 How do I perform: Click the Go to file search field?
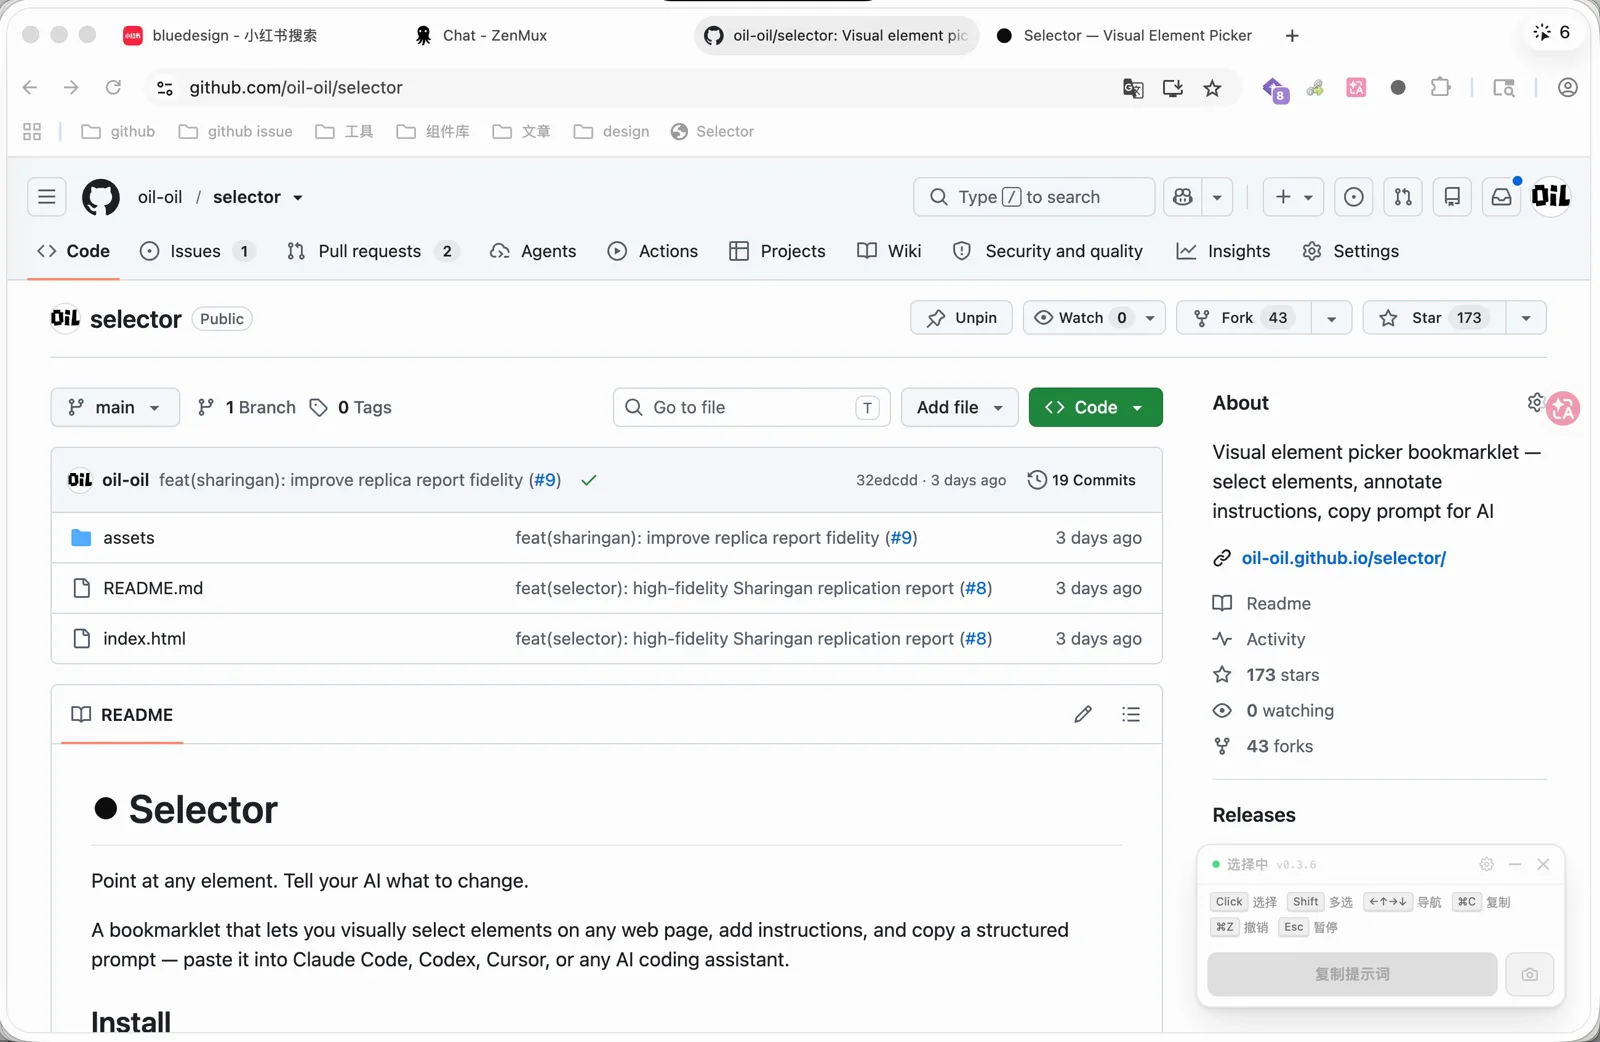tap(752, 407)
